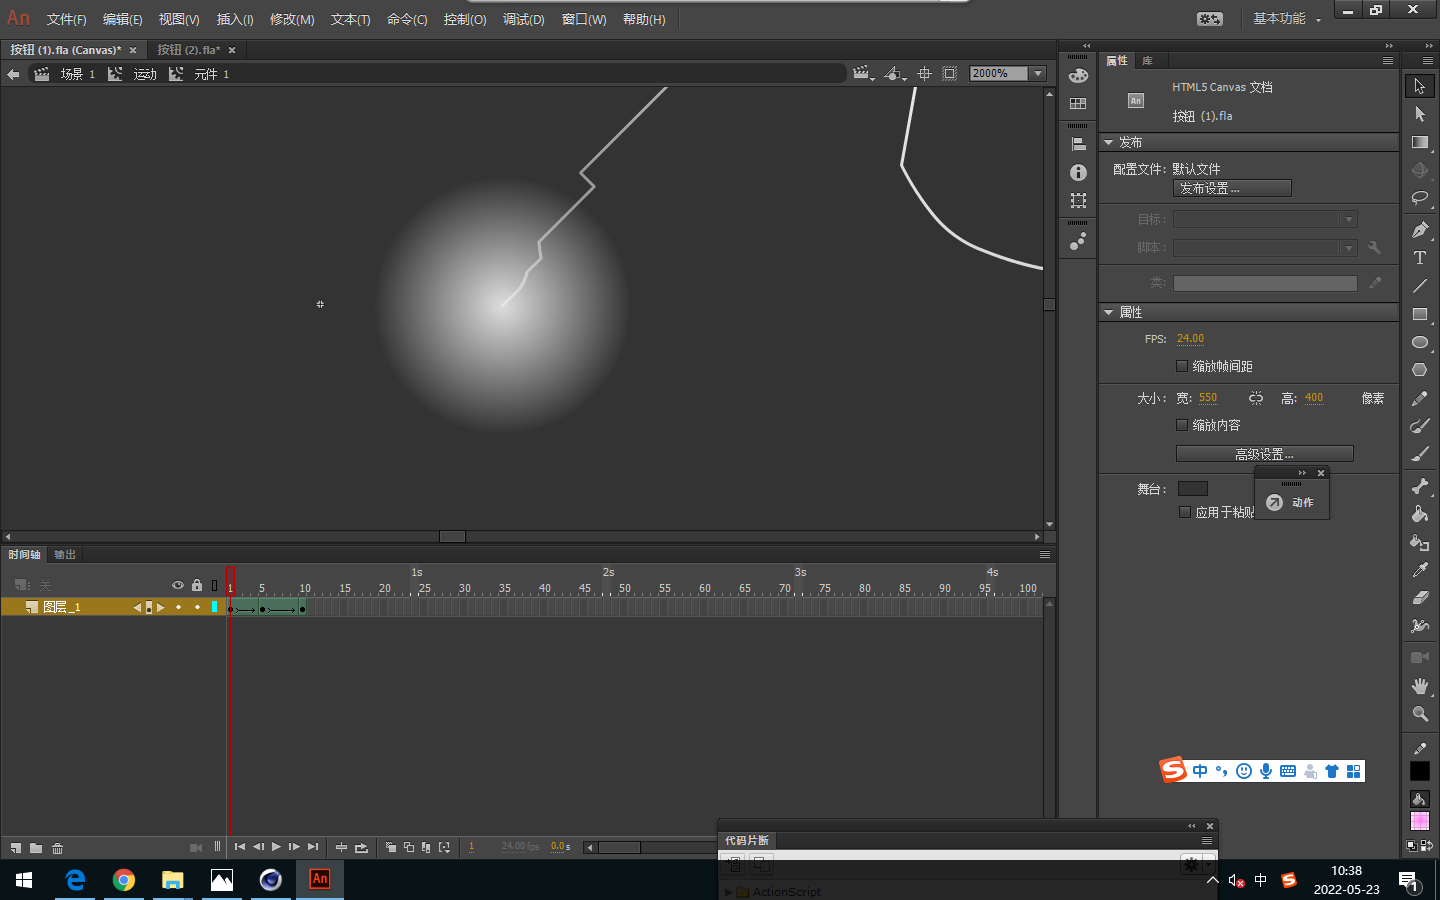Open the 修改(M) menu
Screen dimensions: 1440x900
(292, 19)
